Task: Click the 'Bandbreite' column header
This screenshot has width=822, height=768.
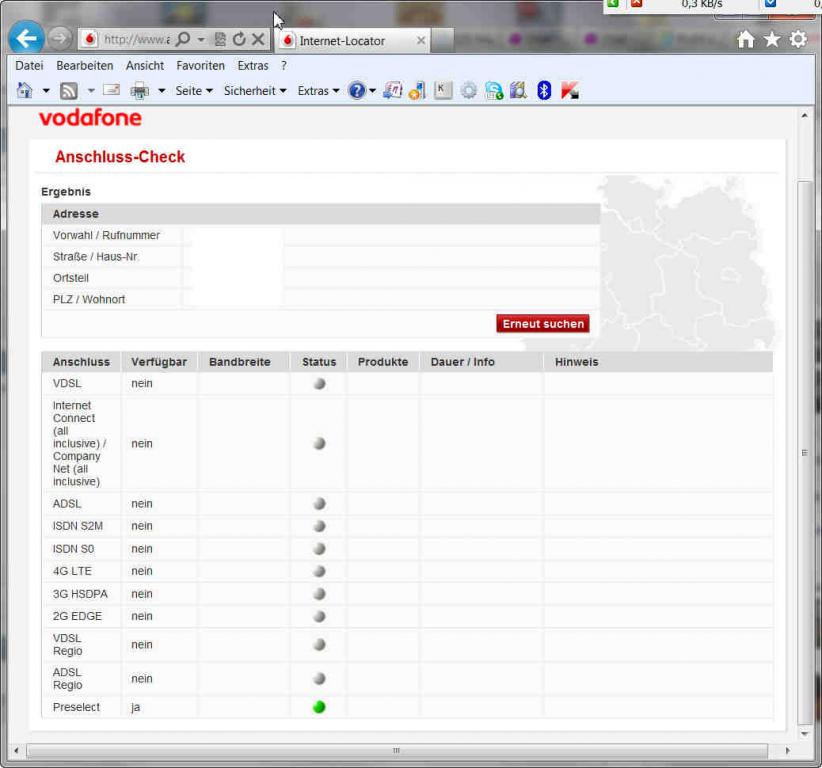Action: [x=240, y=362]
